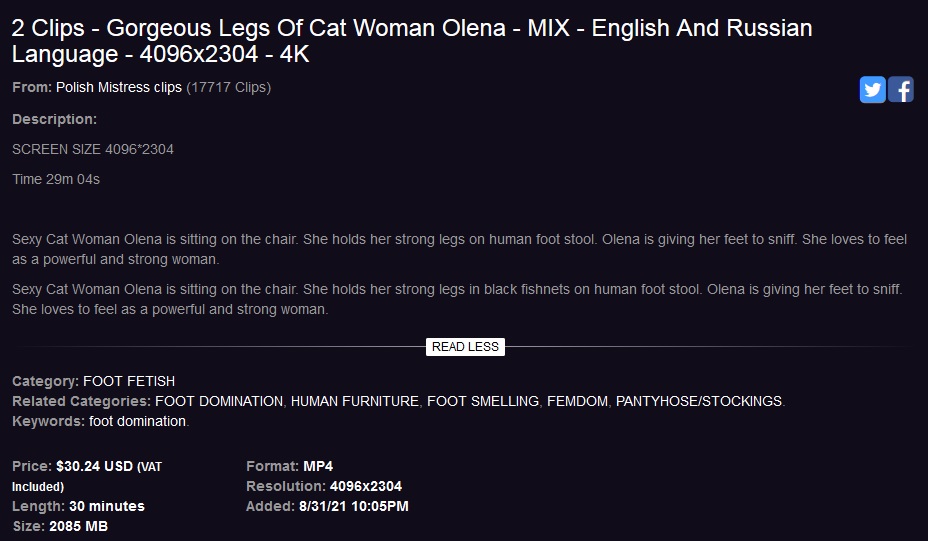Open HUMAN FURNITURE related category
Image resolution: width=928 pixels, height=541 pixels.
(355, 401)
